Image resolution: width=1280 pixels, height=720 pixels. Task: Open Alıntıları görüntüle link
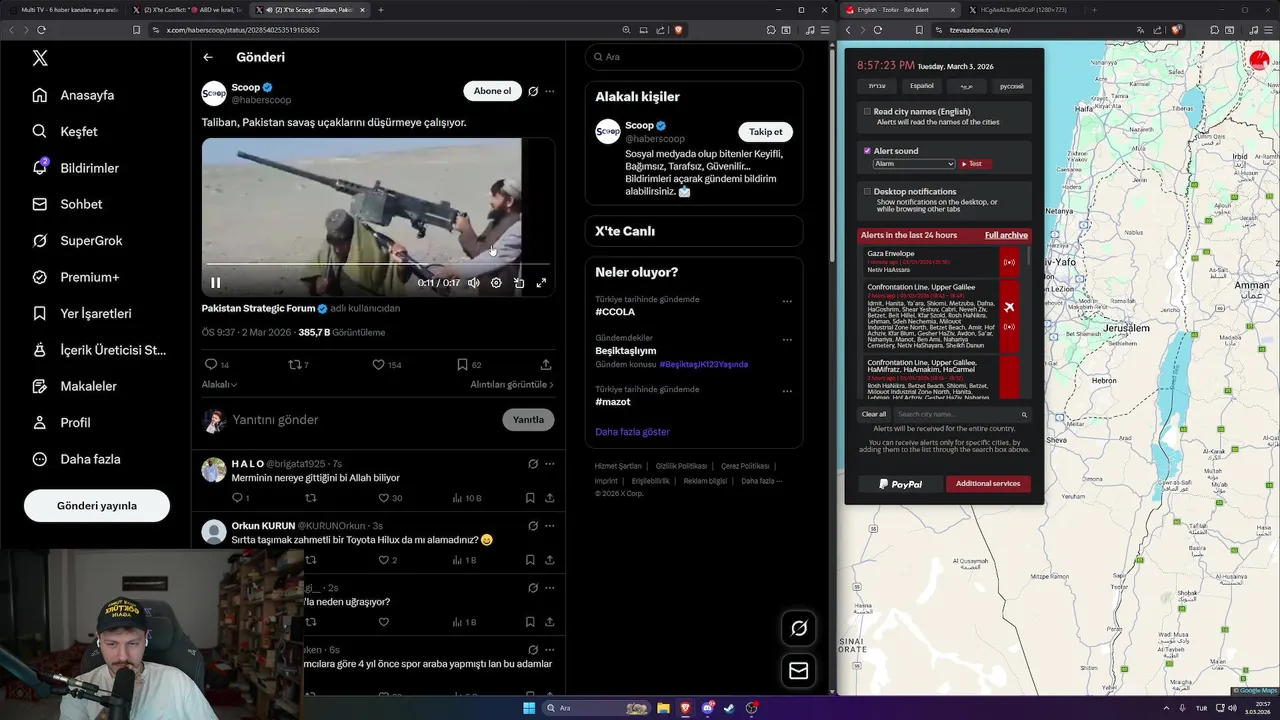click(512, 384)
